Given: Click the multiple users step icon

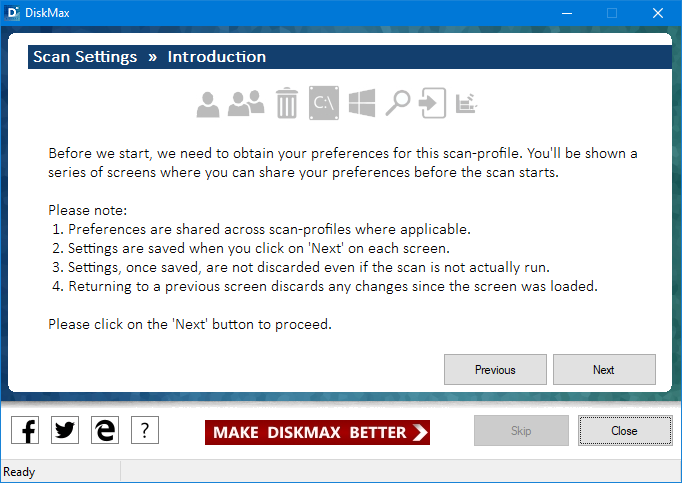Looking at the screenshot, I should coord(246,104).
